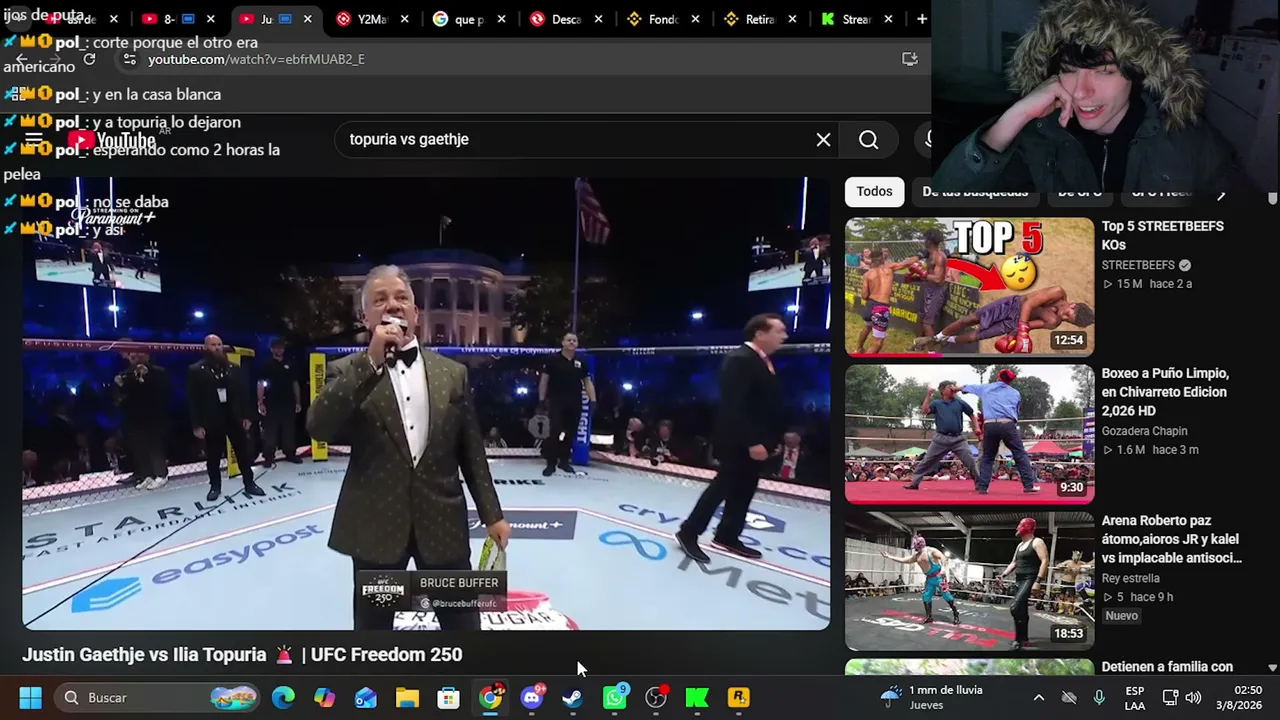The image size is (1280, 720).
Task: Open the ESP LAA language switcher
Action: pyautogui.click(x=1135, y=697)
